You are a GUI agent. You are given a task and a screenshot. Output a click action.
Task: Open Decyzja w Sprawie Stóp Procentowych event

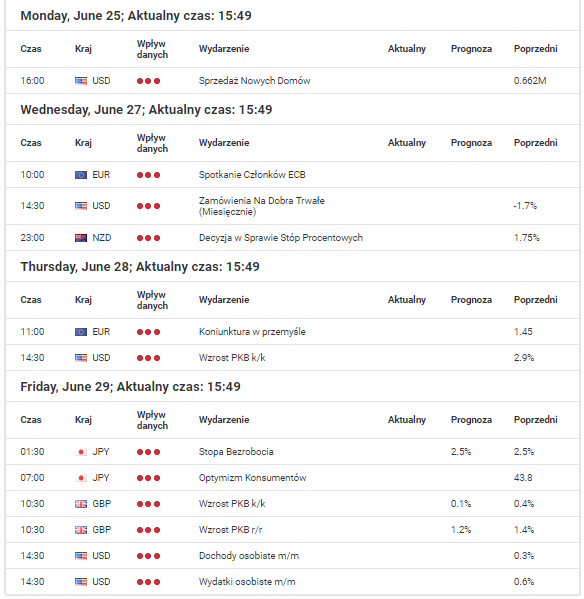coord(281,238)
